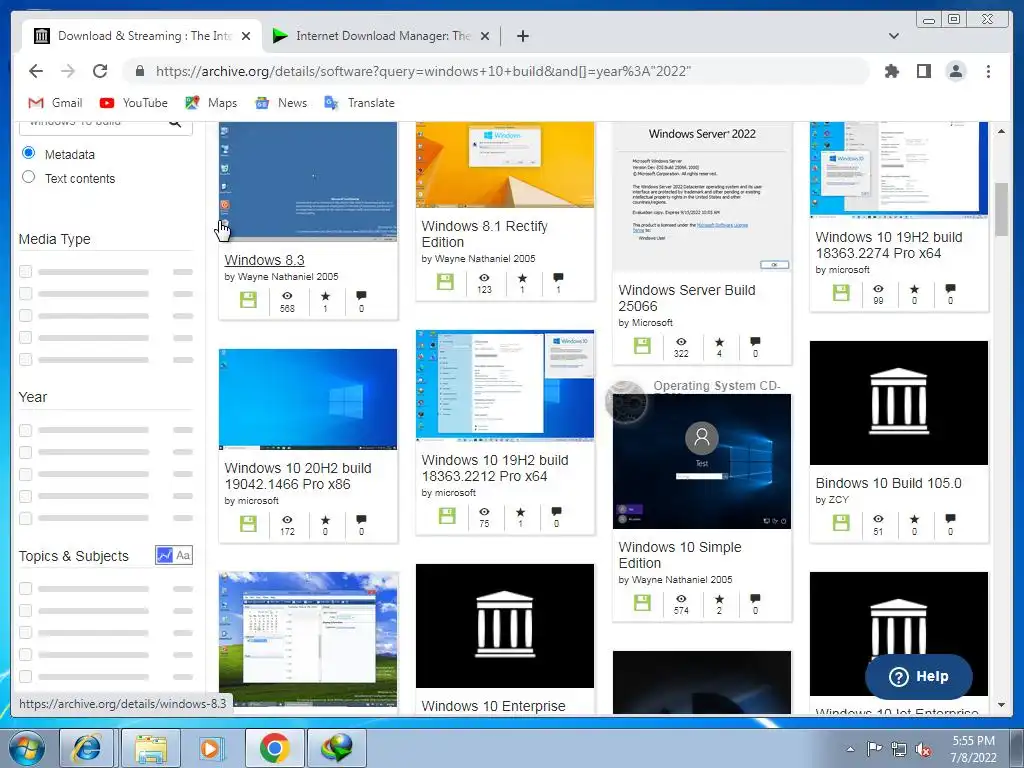Select the Metadata search radio button
This screenshot has width=1024, height=768.
28,153
